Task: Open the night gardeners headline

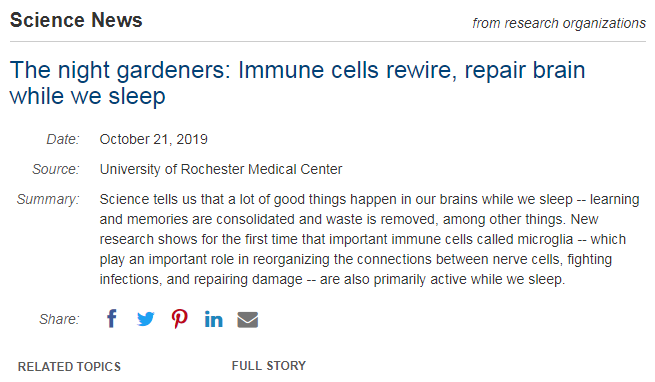Action: point(297,83)
